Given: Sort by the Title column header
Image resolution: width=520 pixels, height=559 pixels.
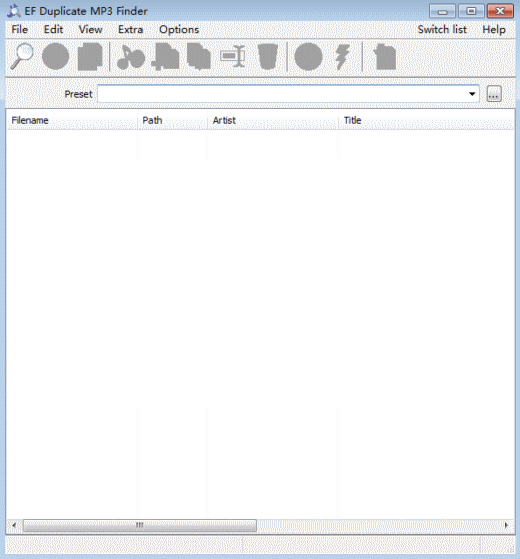Looking at the screenshot, I should click(426, 120).
